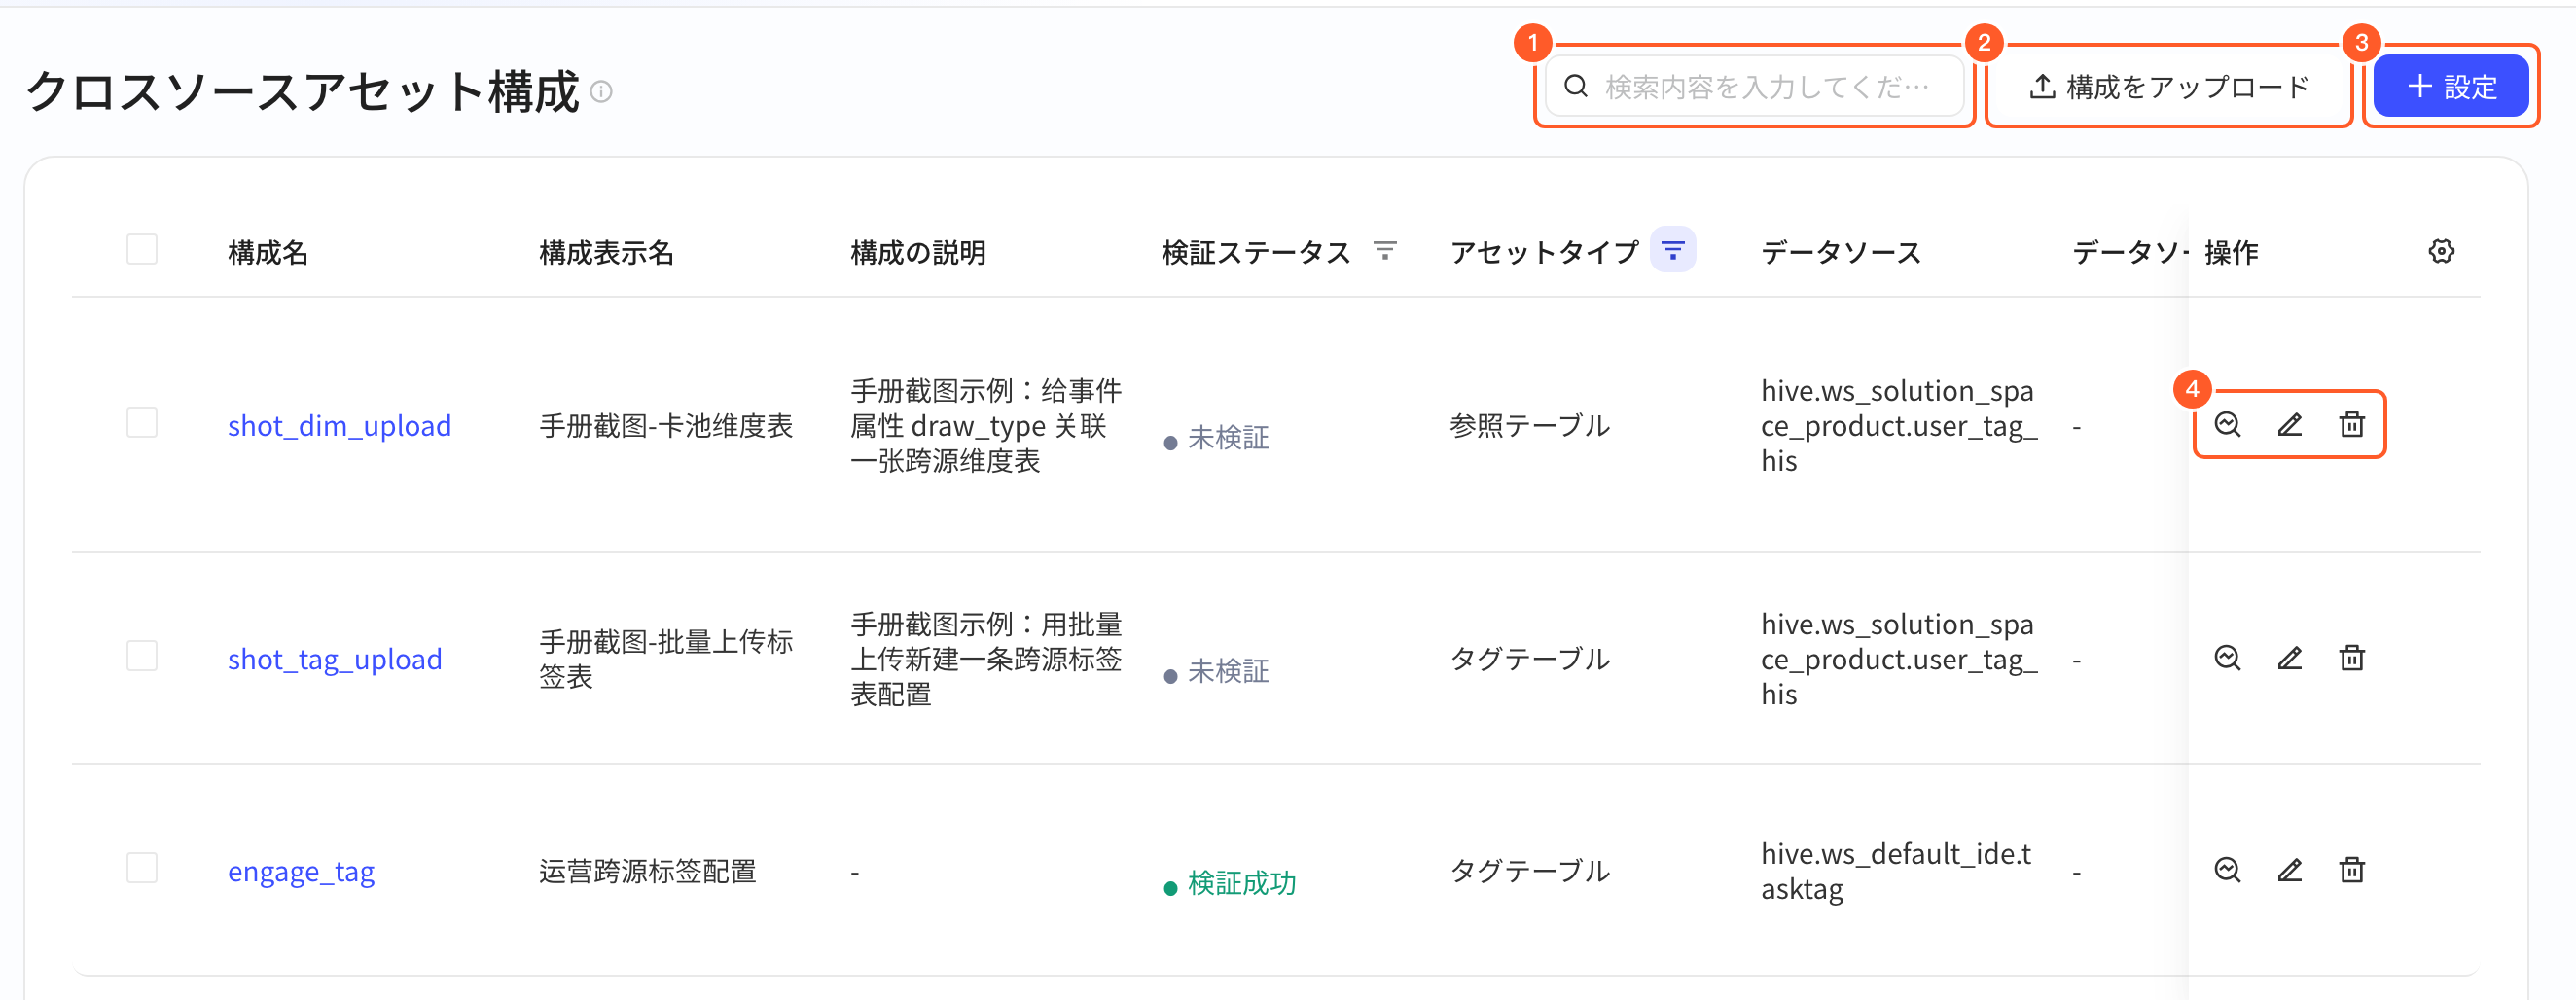2576x1000 pixels.
Task: Edit the shot_tag_upload configuration
Action: pyautogui.click(x=2290, y=658)
